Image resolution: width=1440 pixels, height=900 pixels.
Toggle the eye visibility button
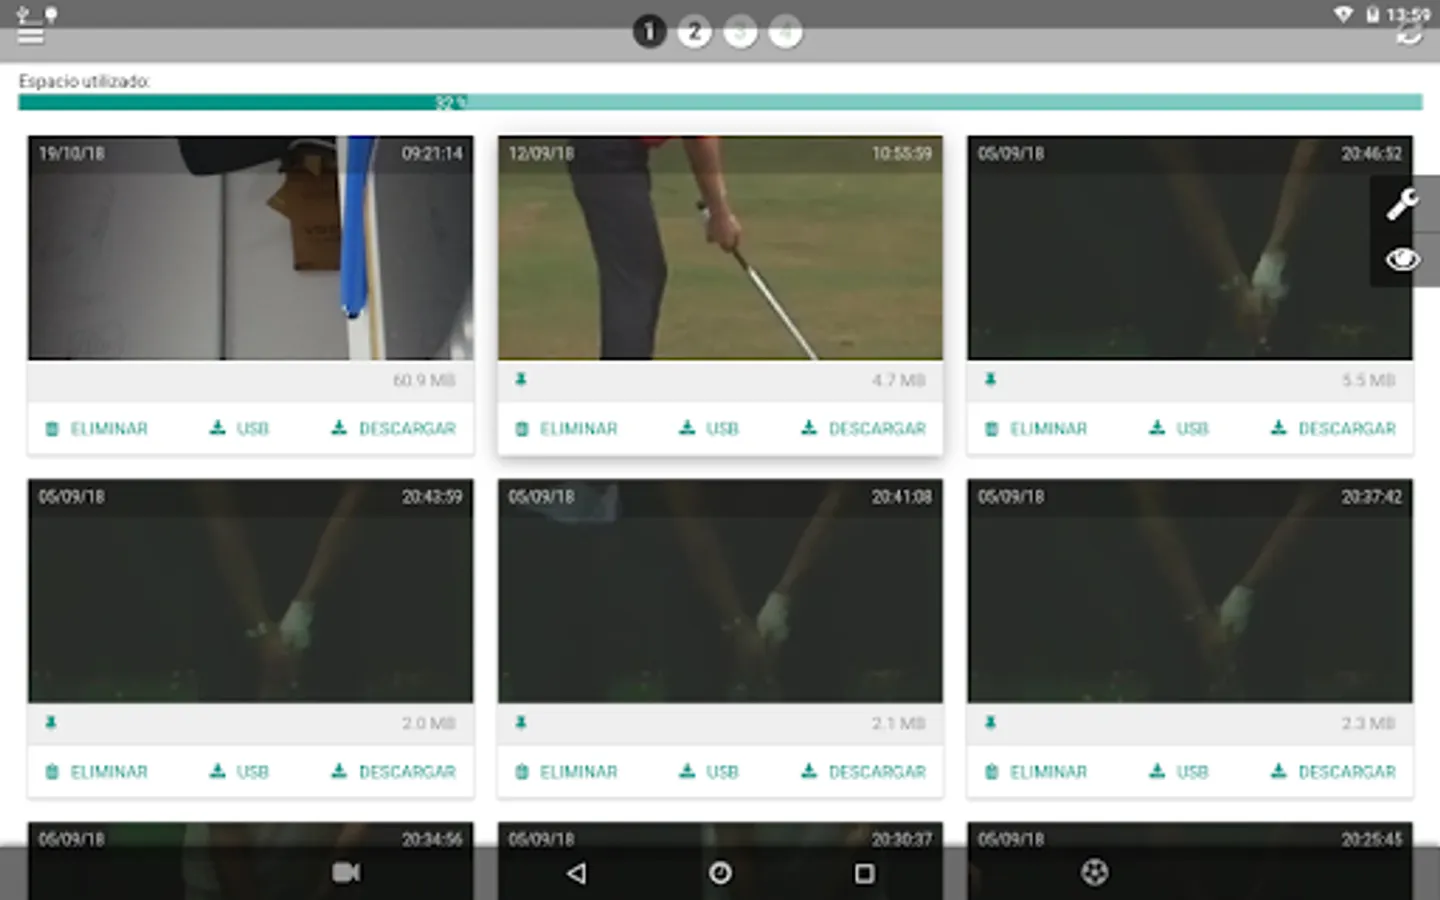[1402, 260]
